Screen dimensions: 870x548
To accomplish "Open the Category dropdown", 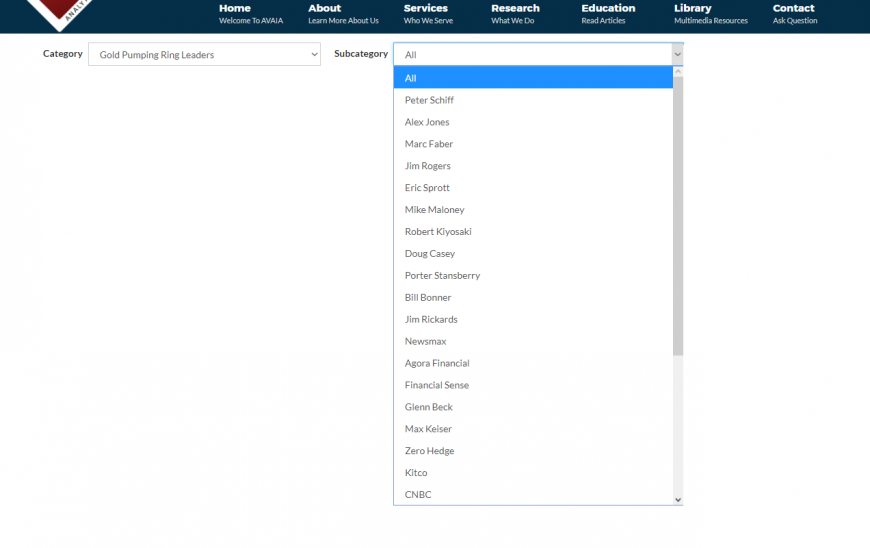I will 204,55.
